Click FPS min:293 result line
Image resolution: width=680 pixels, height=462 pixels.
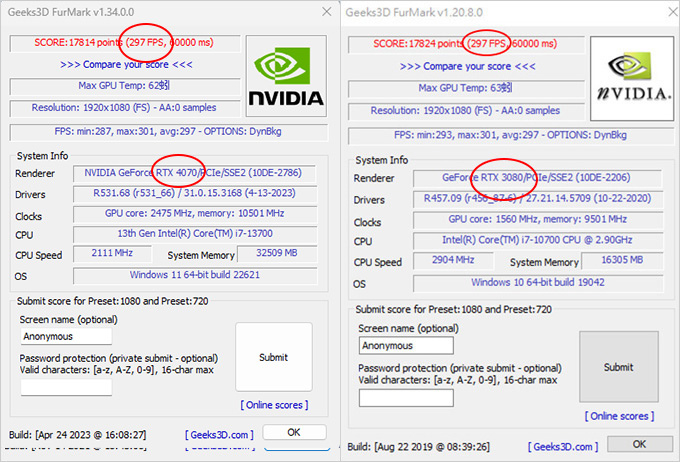(x=510, y=135)
